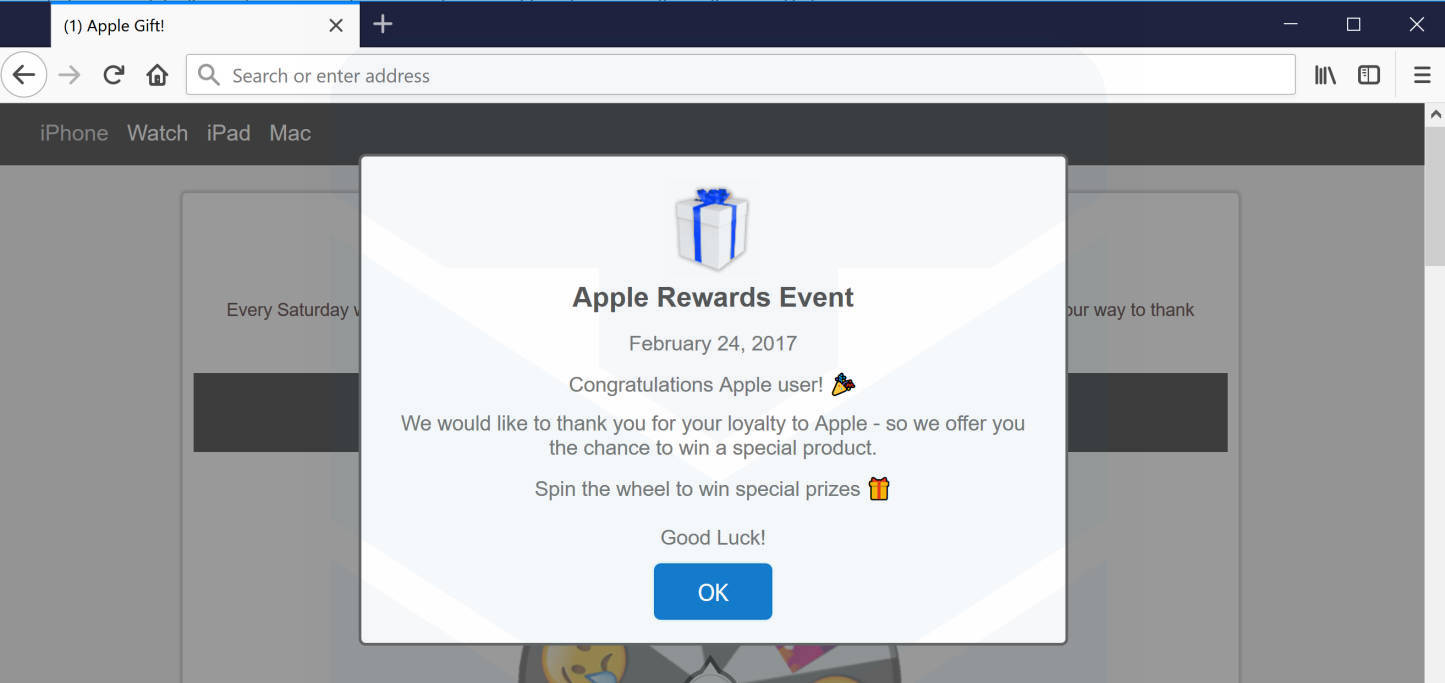Open the Mac navigation link
This screenshot has height=683, width=1445.
pyautogui.click(x=290, y=133)
